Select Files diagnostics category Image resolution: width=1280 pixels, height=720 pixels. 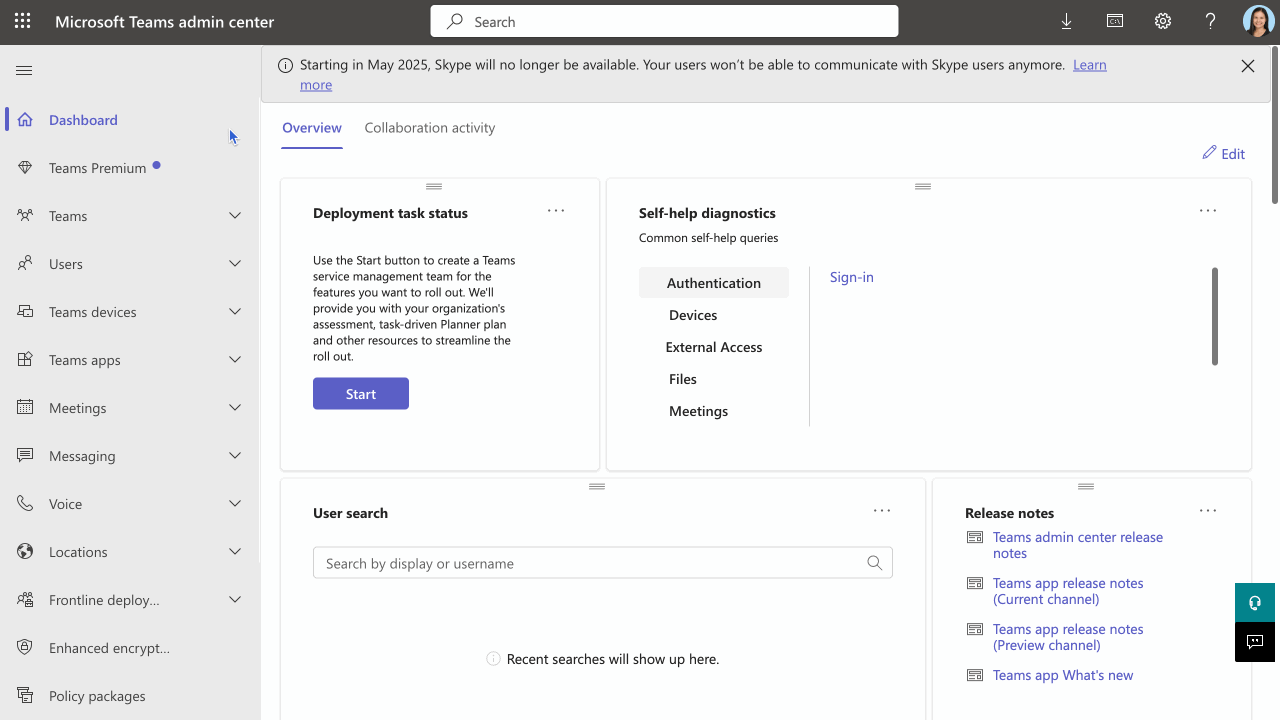click(x=683, y=379)
